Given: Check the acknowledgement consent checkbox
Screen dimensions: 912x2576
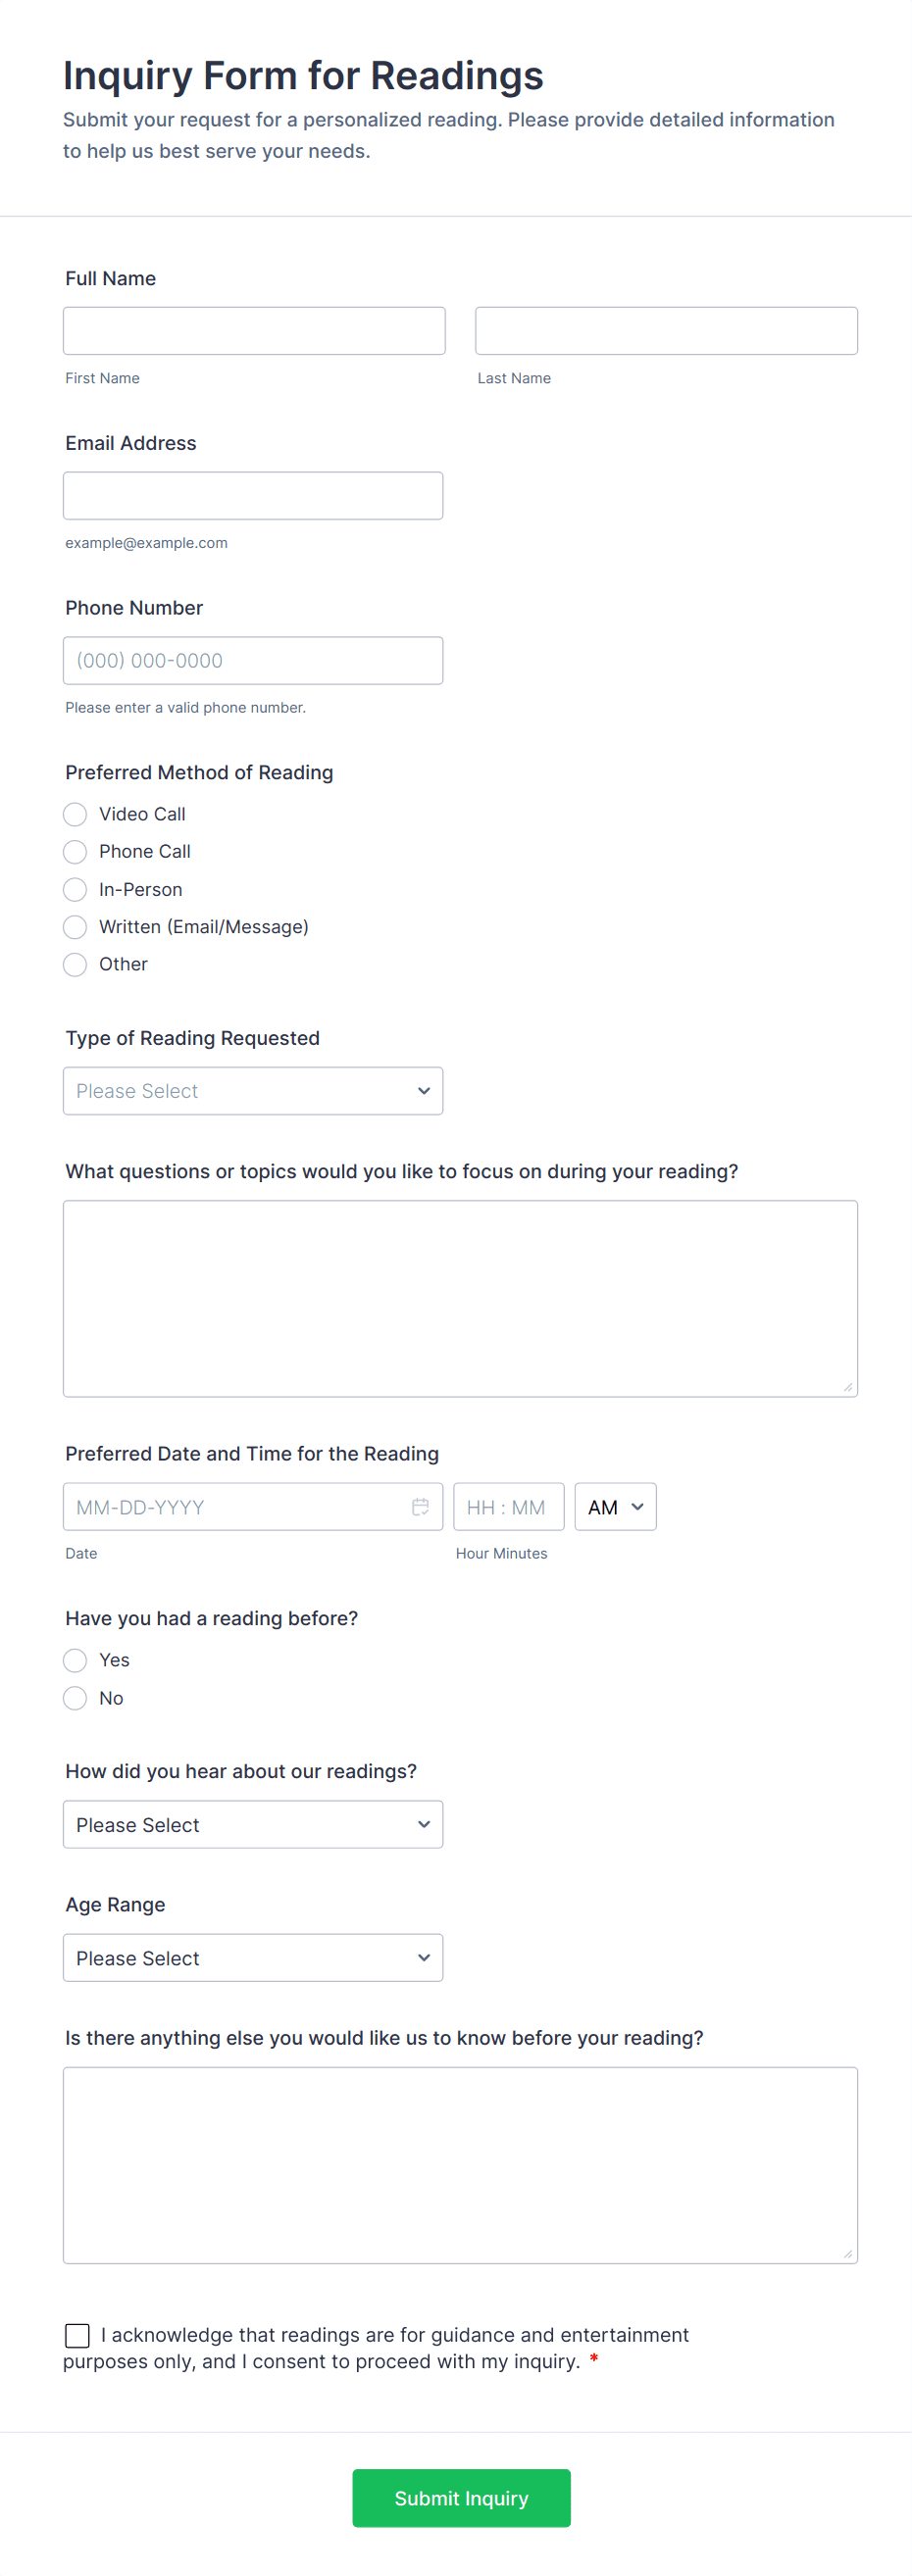Looking at the screenshot, I should pos(77,2335).
